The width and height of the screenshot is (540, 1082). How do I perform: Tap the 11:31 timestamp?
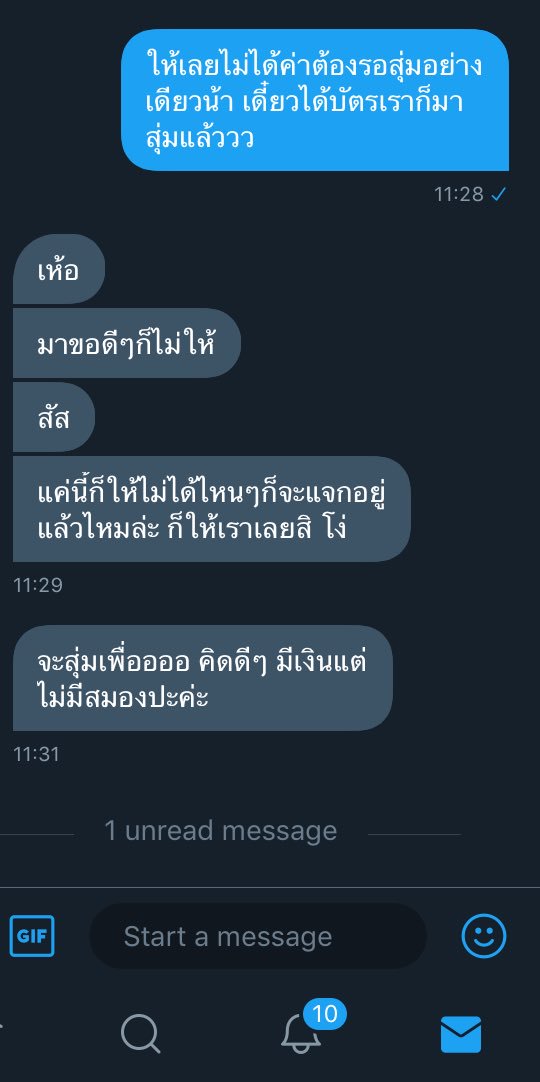37,754
